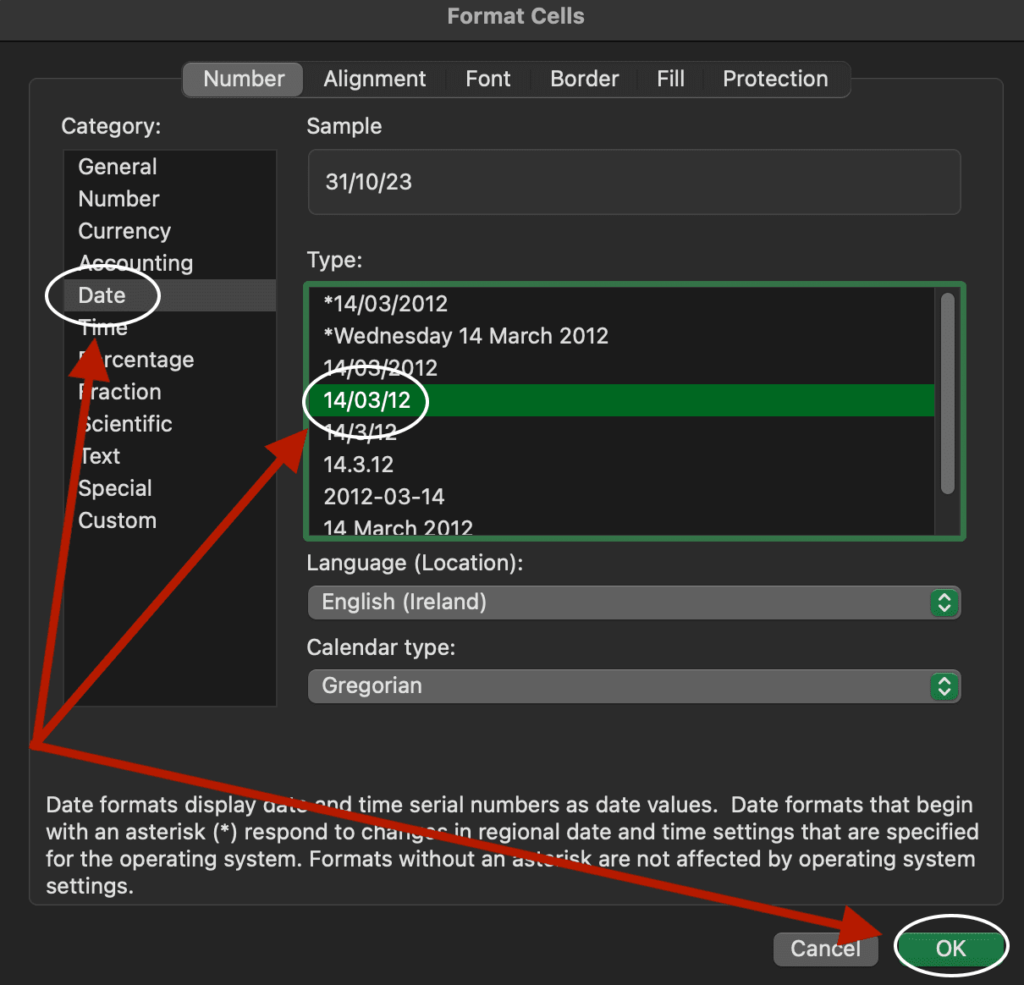Choose the General category

(118, 167)
